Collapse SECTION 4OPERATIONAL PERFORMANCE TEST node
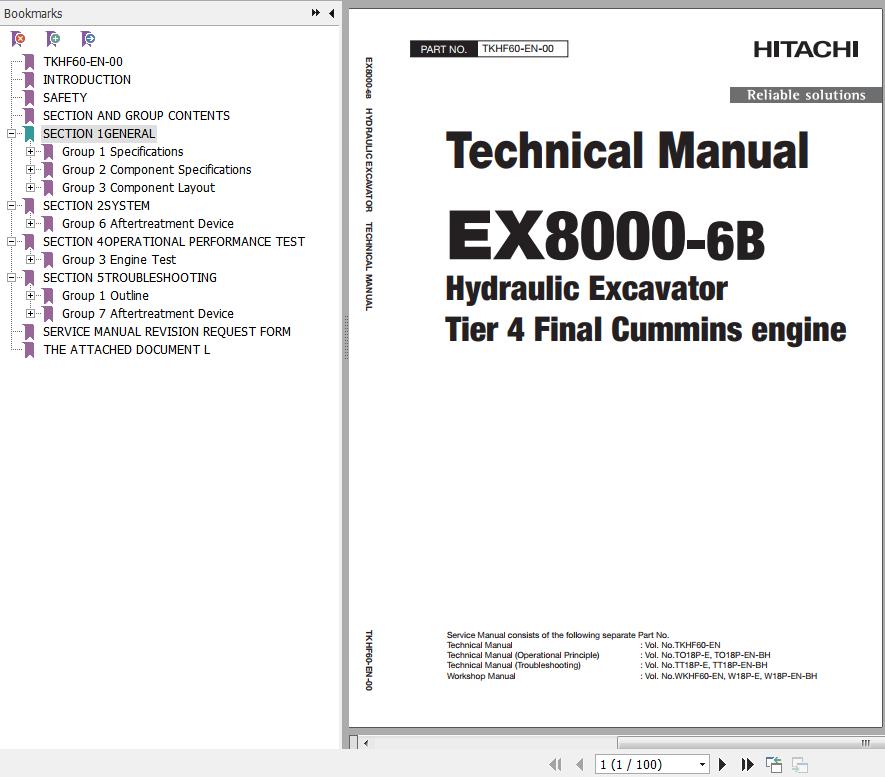Viewport: 885px width, 777px height. click(x=11, y=242)
